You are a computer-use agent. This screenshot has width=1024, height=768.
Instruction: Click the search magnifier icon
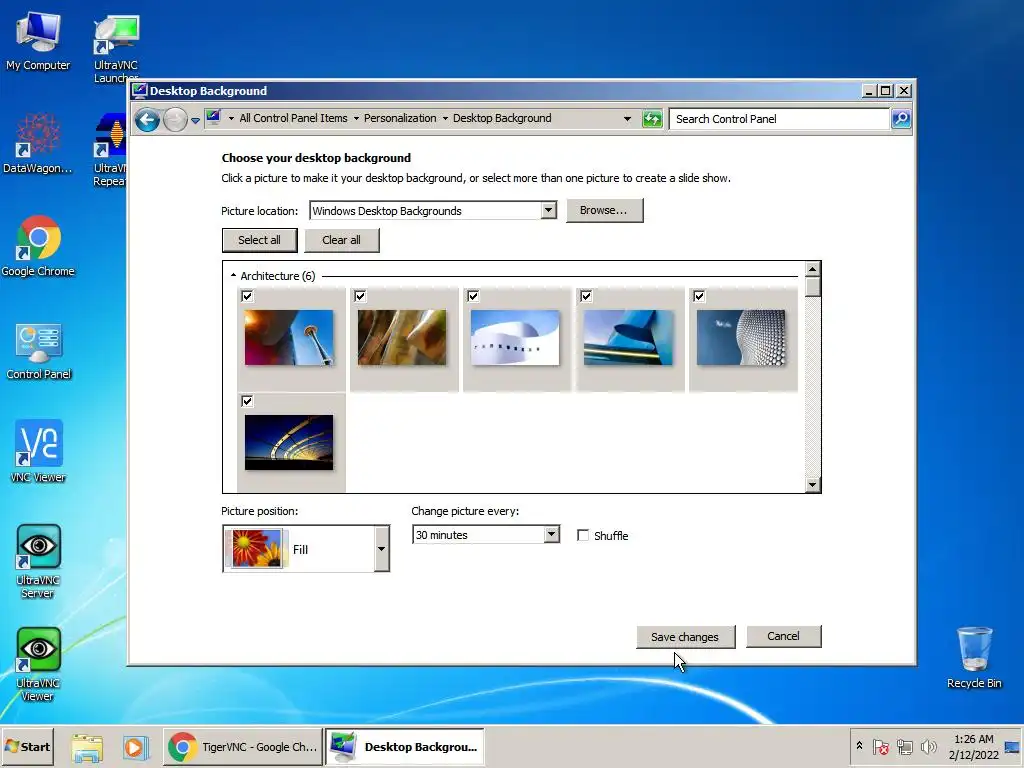901,119
